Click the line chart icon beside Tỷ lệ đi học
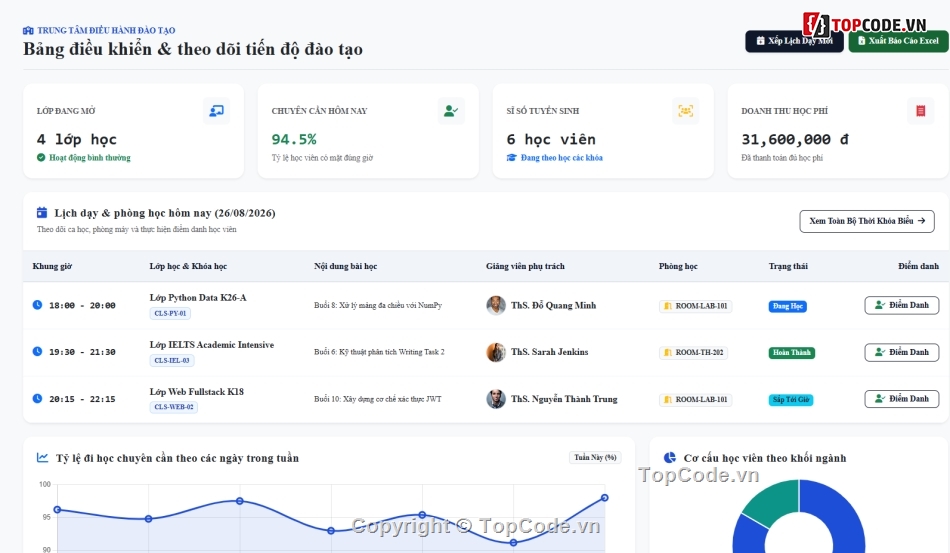This screenshot has height=553, width=950. coord(42,458)
